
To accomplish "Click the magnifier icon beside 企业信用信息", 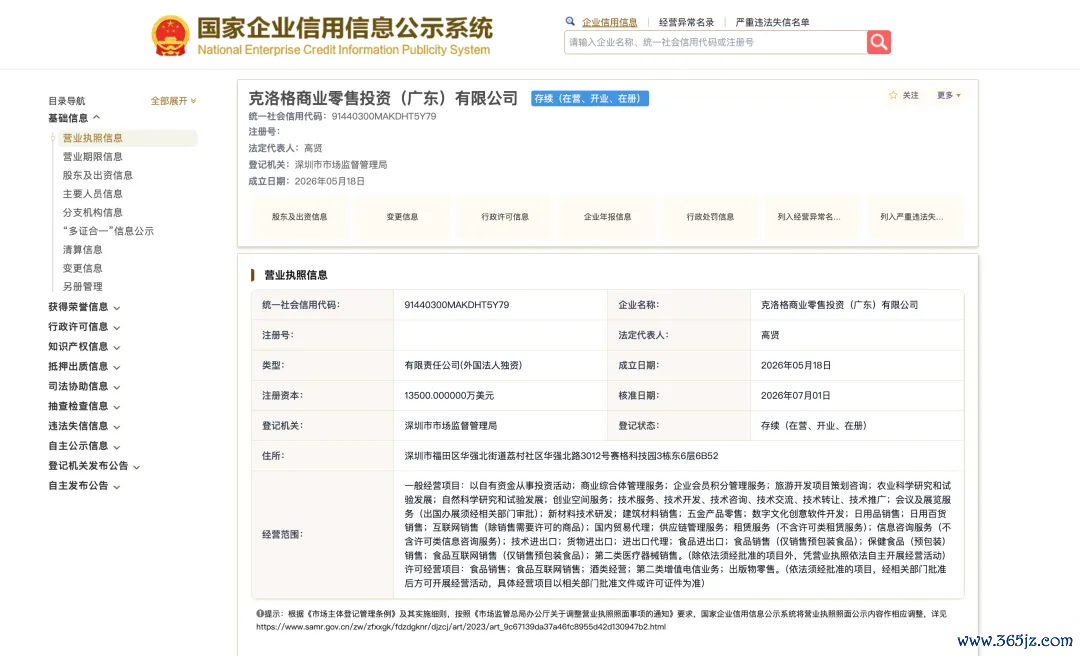I will (570, 21).
